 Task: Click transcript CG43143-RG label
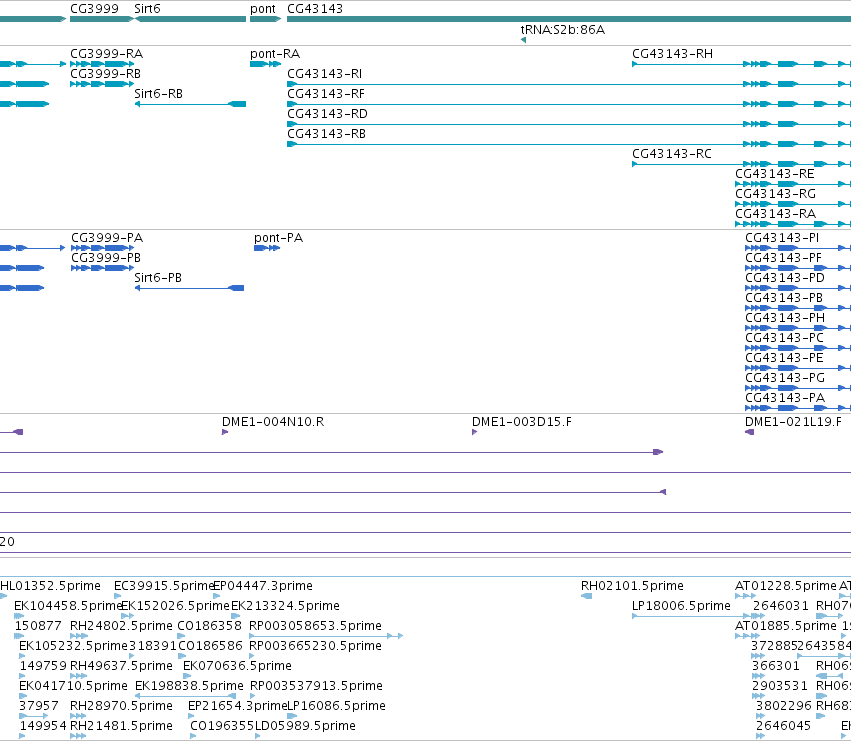pos(776,194)
